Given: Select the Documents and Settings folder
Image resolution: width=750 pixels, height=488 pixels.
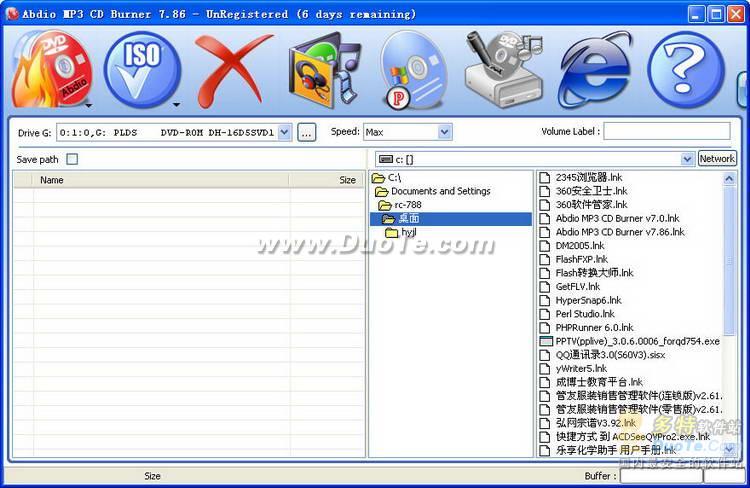Looking at the screenshot, I should coord(440,191).
